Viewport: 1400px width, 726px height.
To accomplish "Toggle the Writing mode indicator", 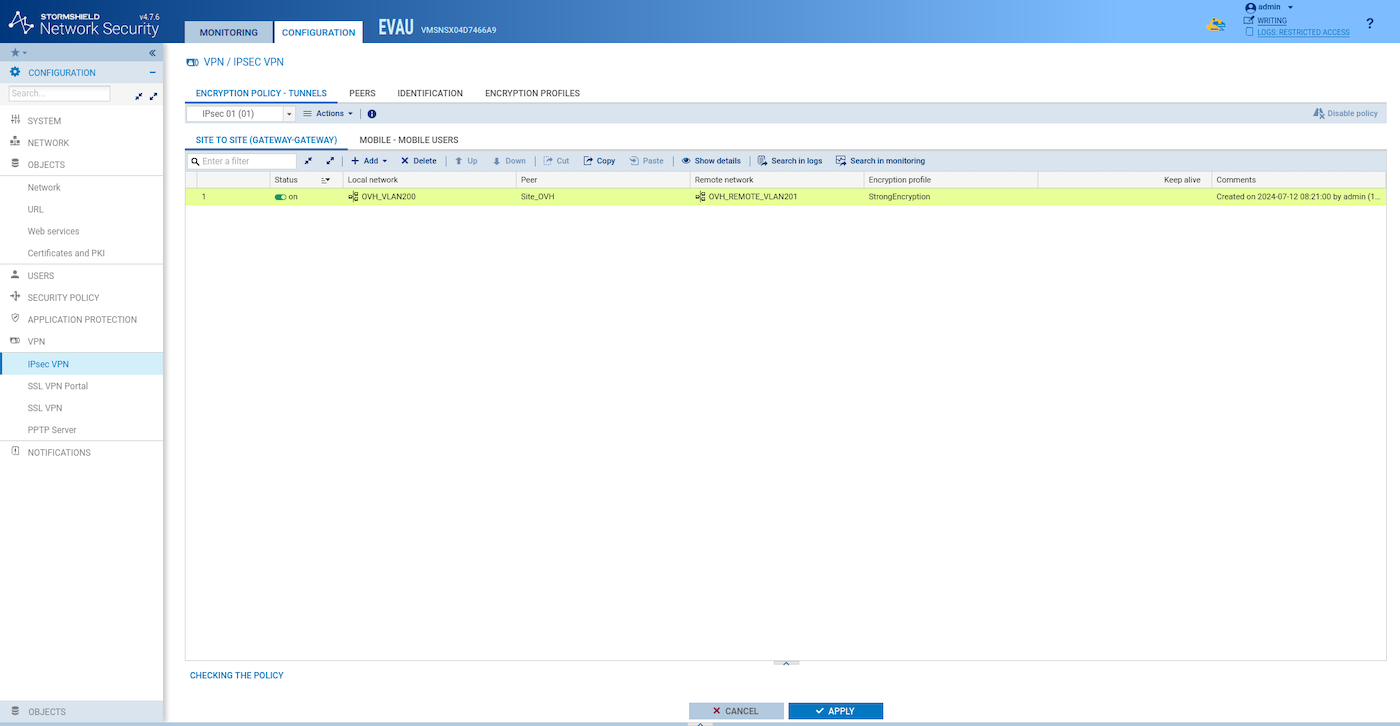I will coord(1249,20).
